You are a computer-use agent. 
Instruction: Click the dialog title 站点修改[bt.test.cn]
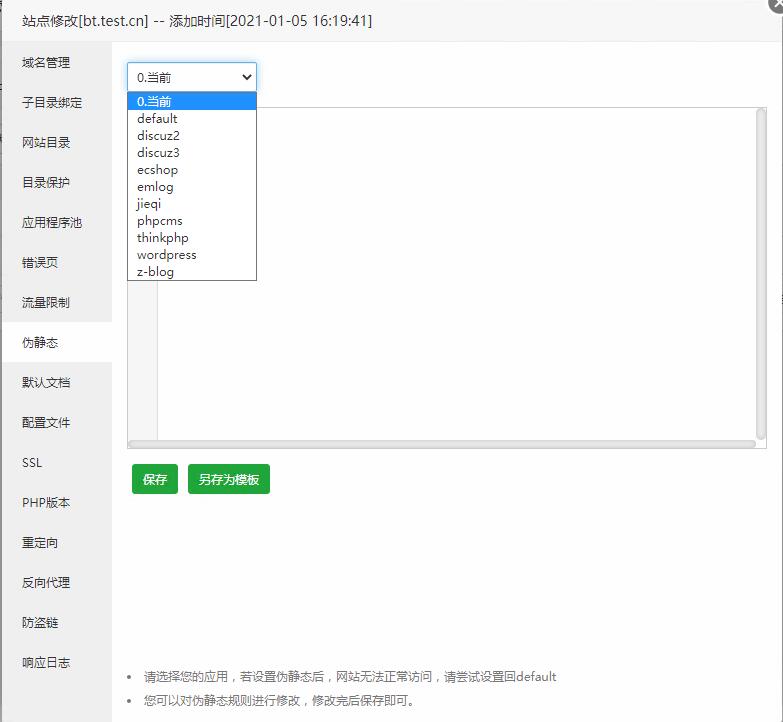pyautogui.click(x=85, y=21)
